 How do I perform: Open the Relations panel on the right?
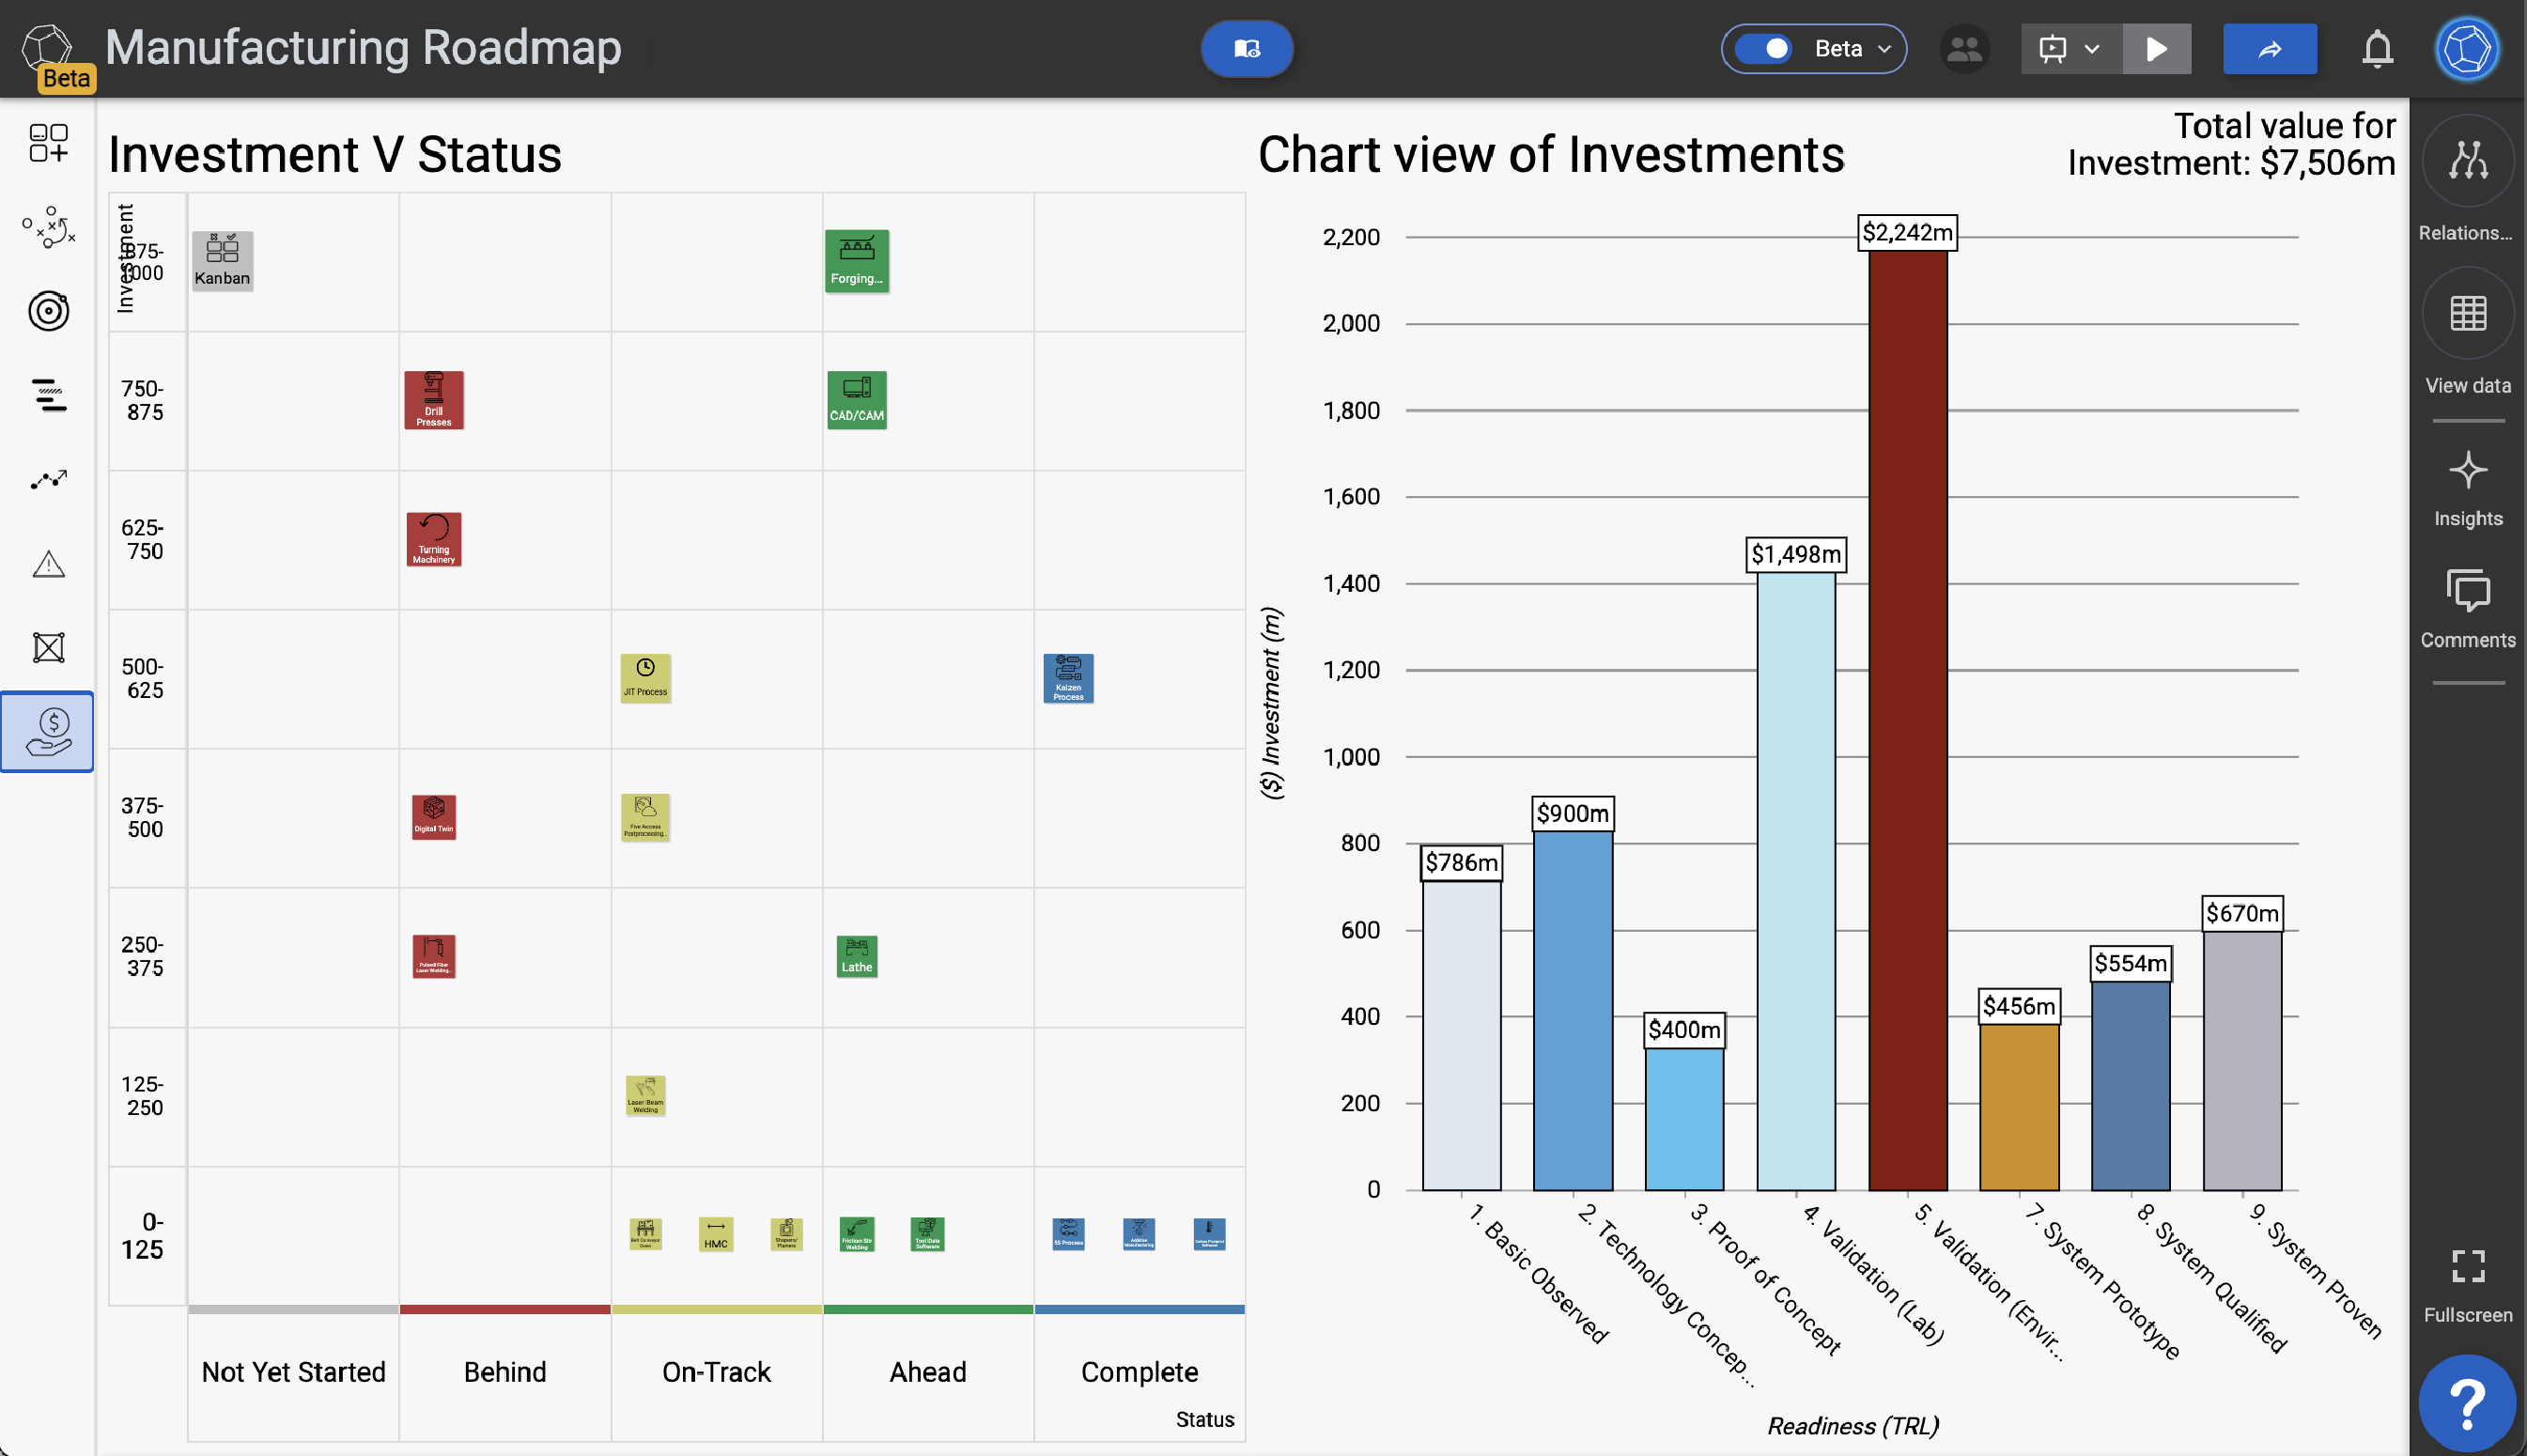click(x=2466, y=160)
